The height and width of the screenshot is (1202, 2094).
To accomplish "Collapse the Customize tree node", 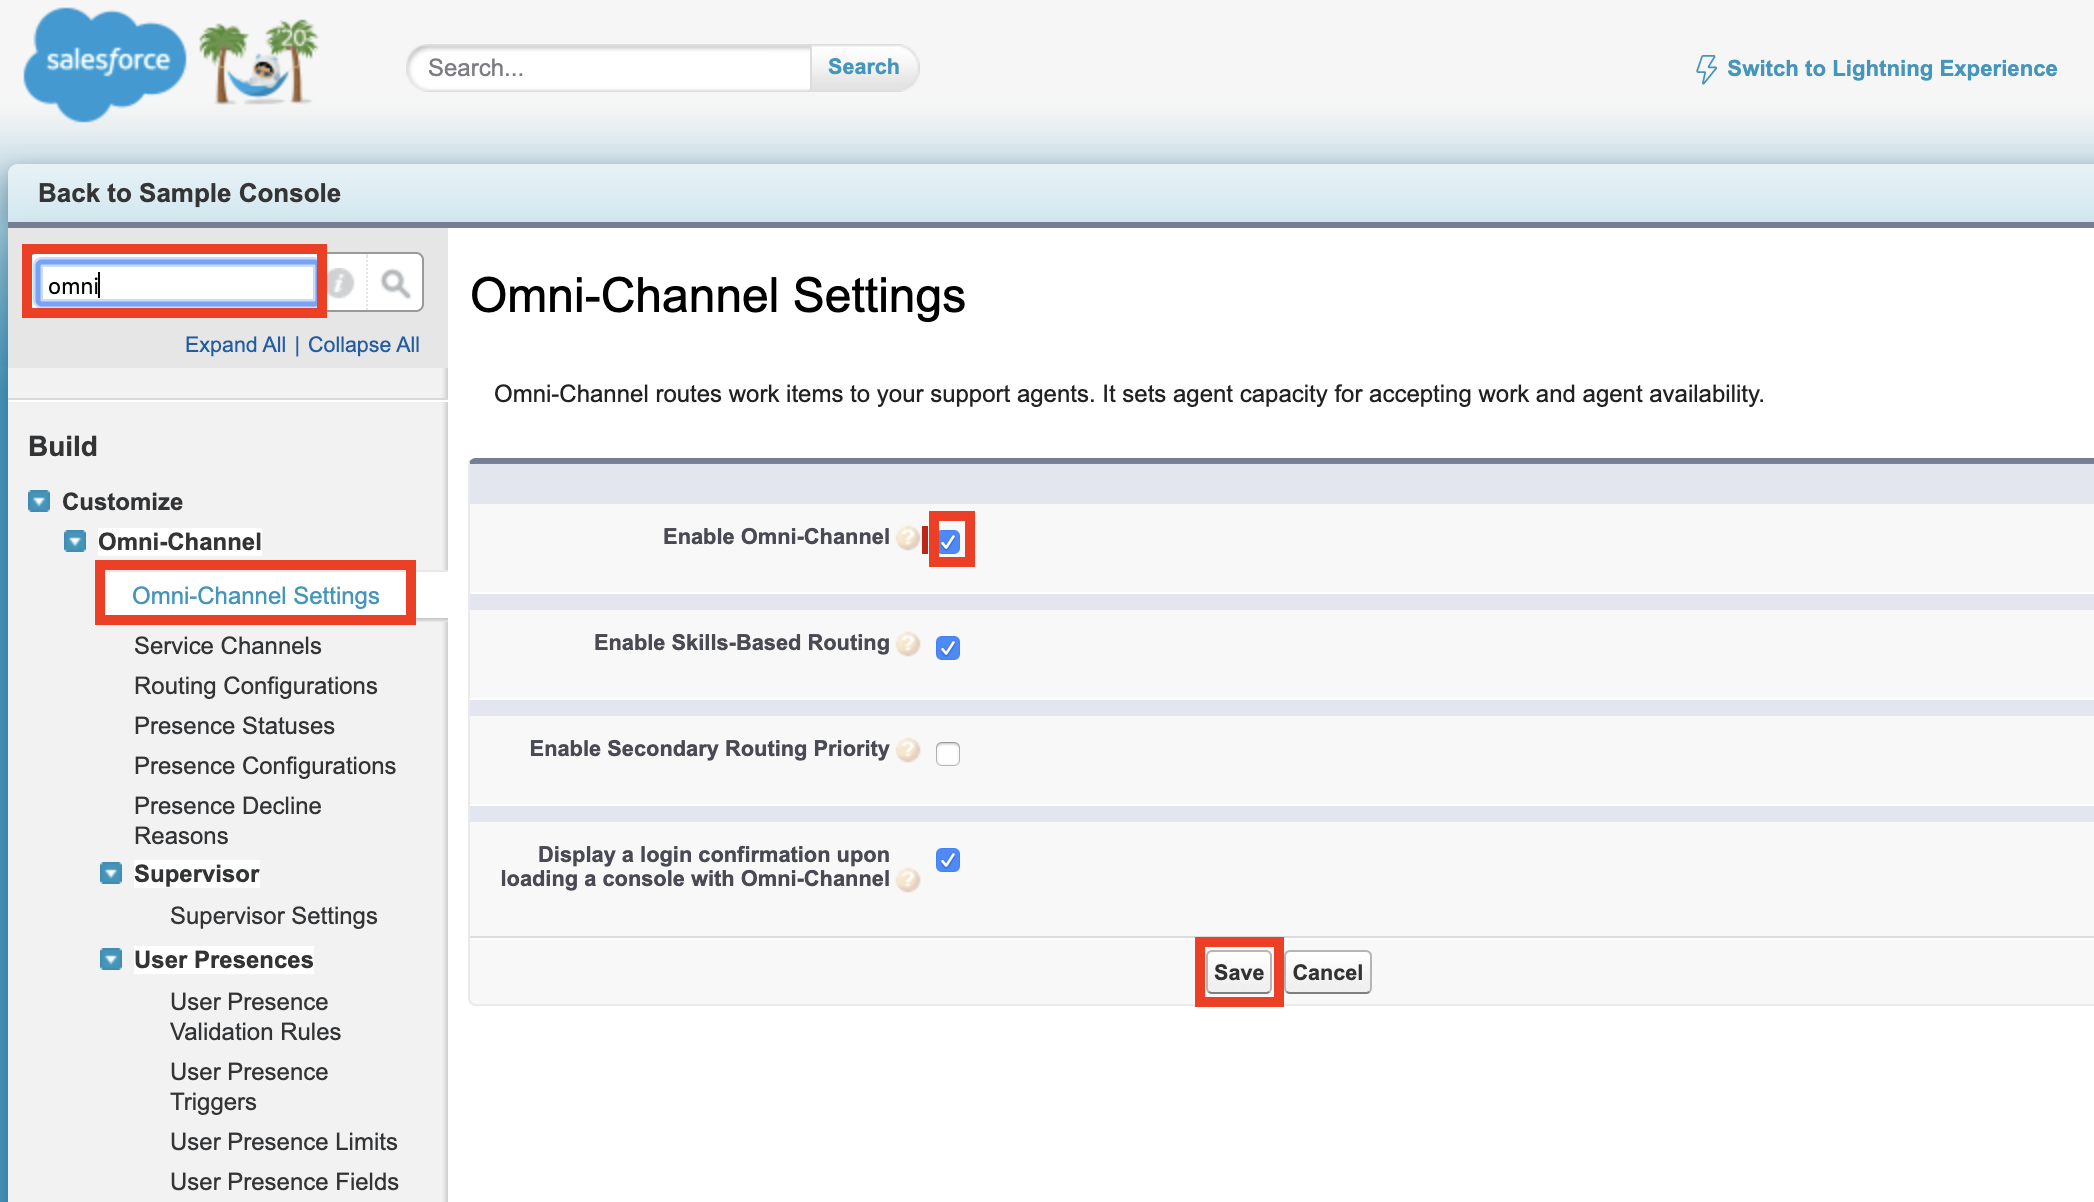I will click(x=39, y=501).
